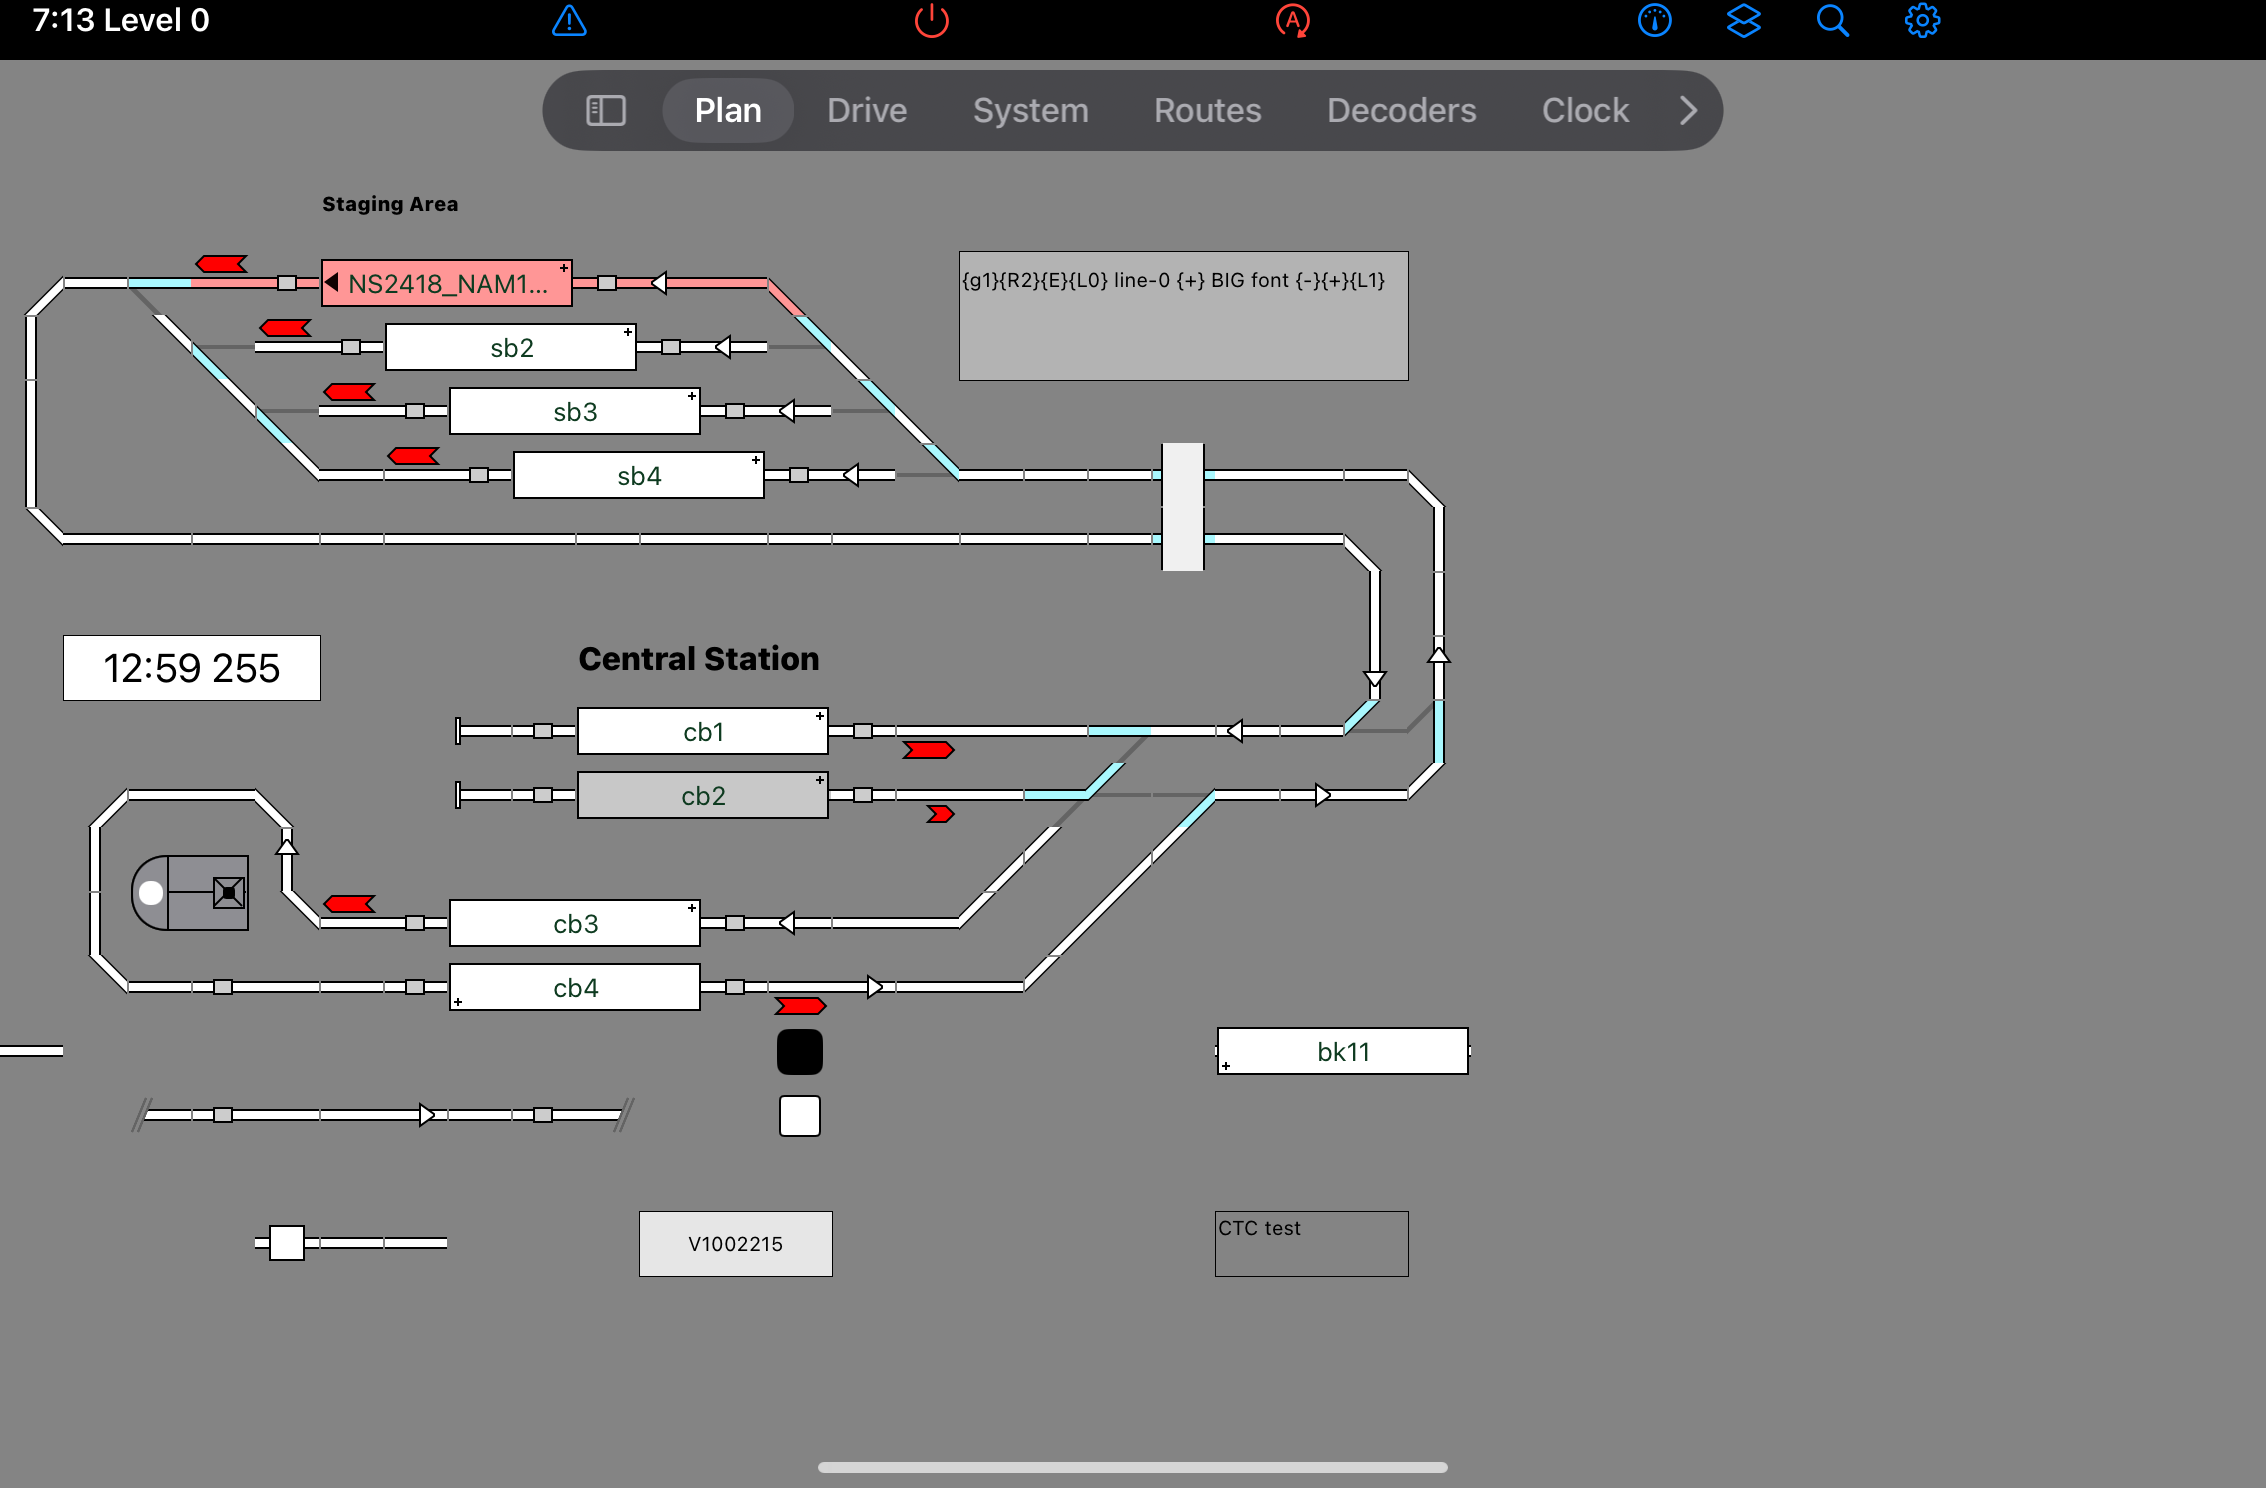The height and width of the screenshot is (1488, 2266).
Task: Expand plus marker on bk11 block
Action: (x=1226, y=1066)
